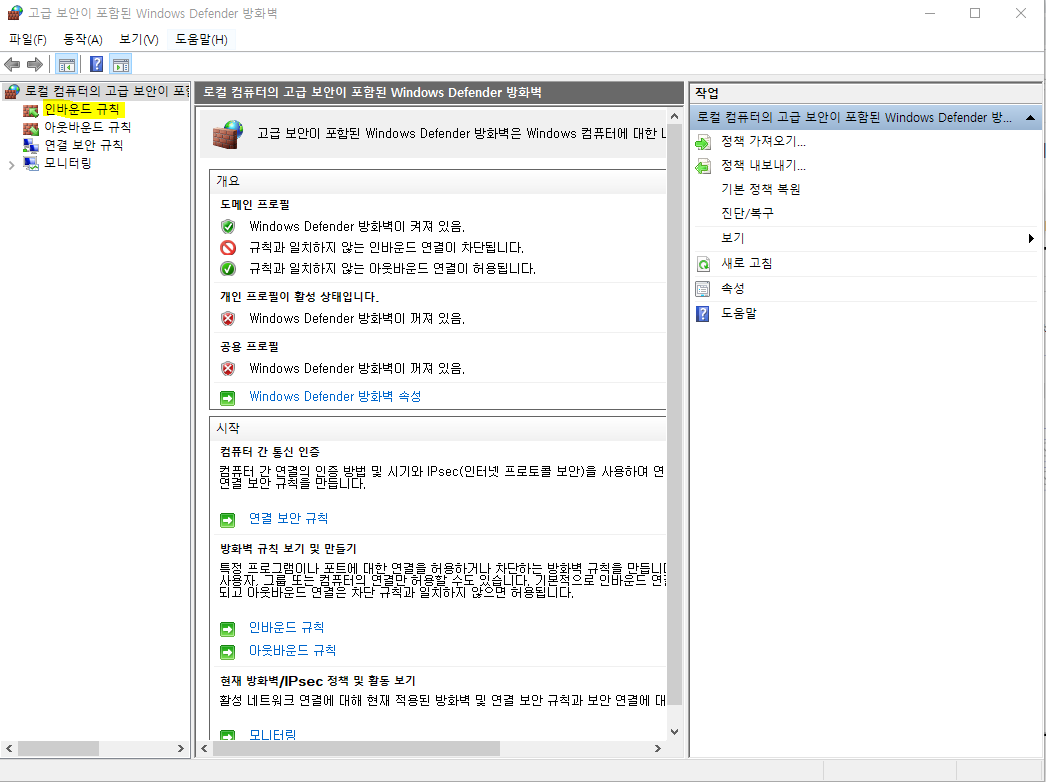Click green arrow icon beside Windows Defender 방화벽 속성
Screen dimensions: 1046x782
click(227, 398)
